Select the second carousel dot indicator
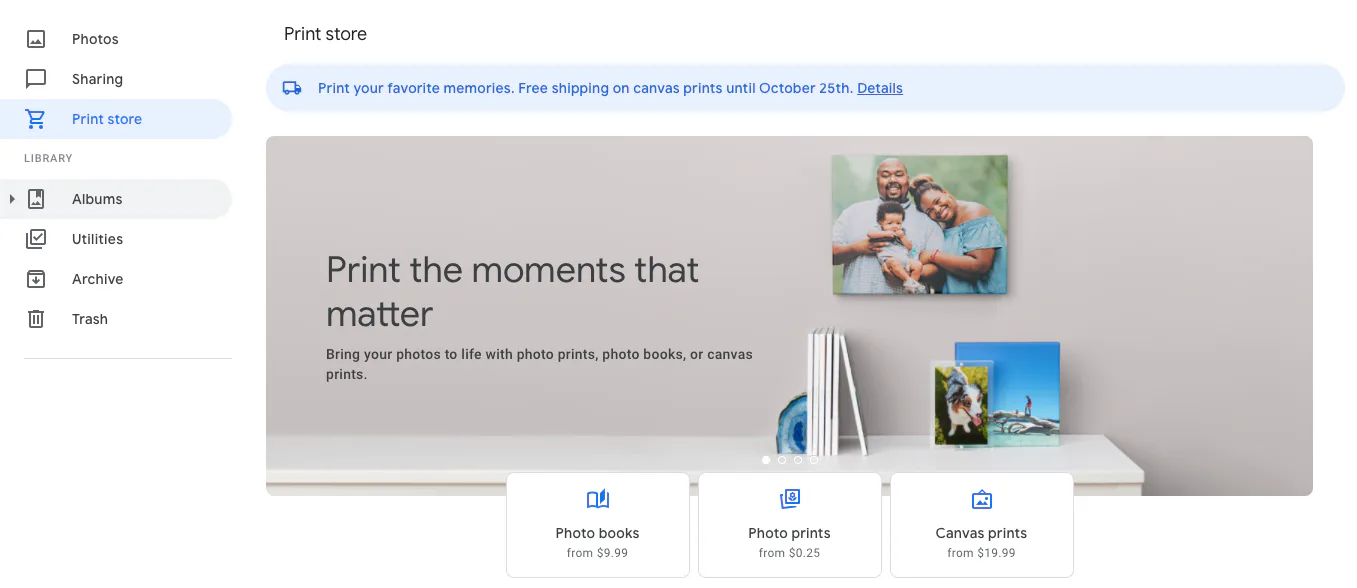Screen dimensions: 1357x588 pos(782,460)
